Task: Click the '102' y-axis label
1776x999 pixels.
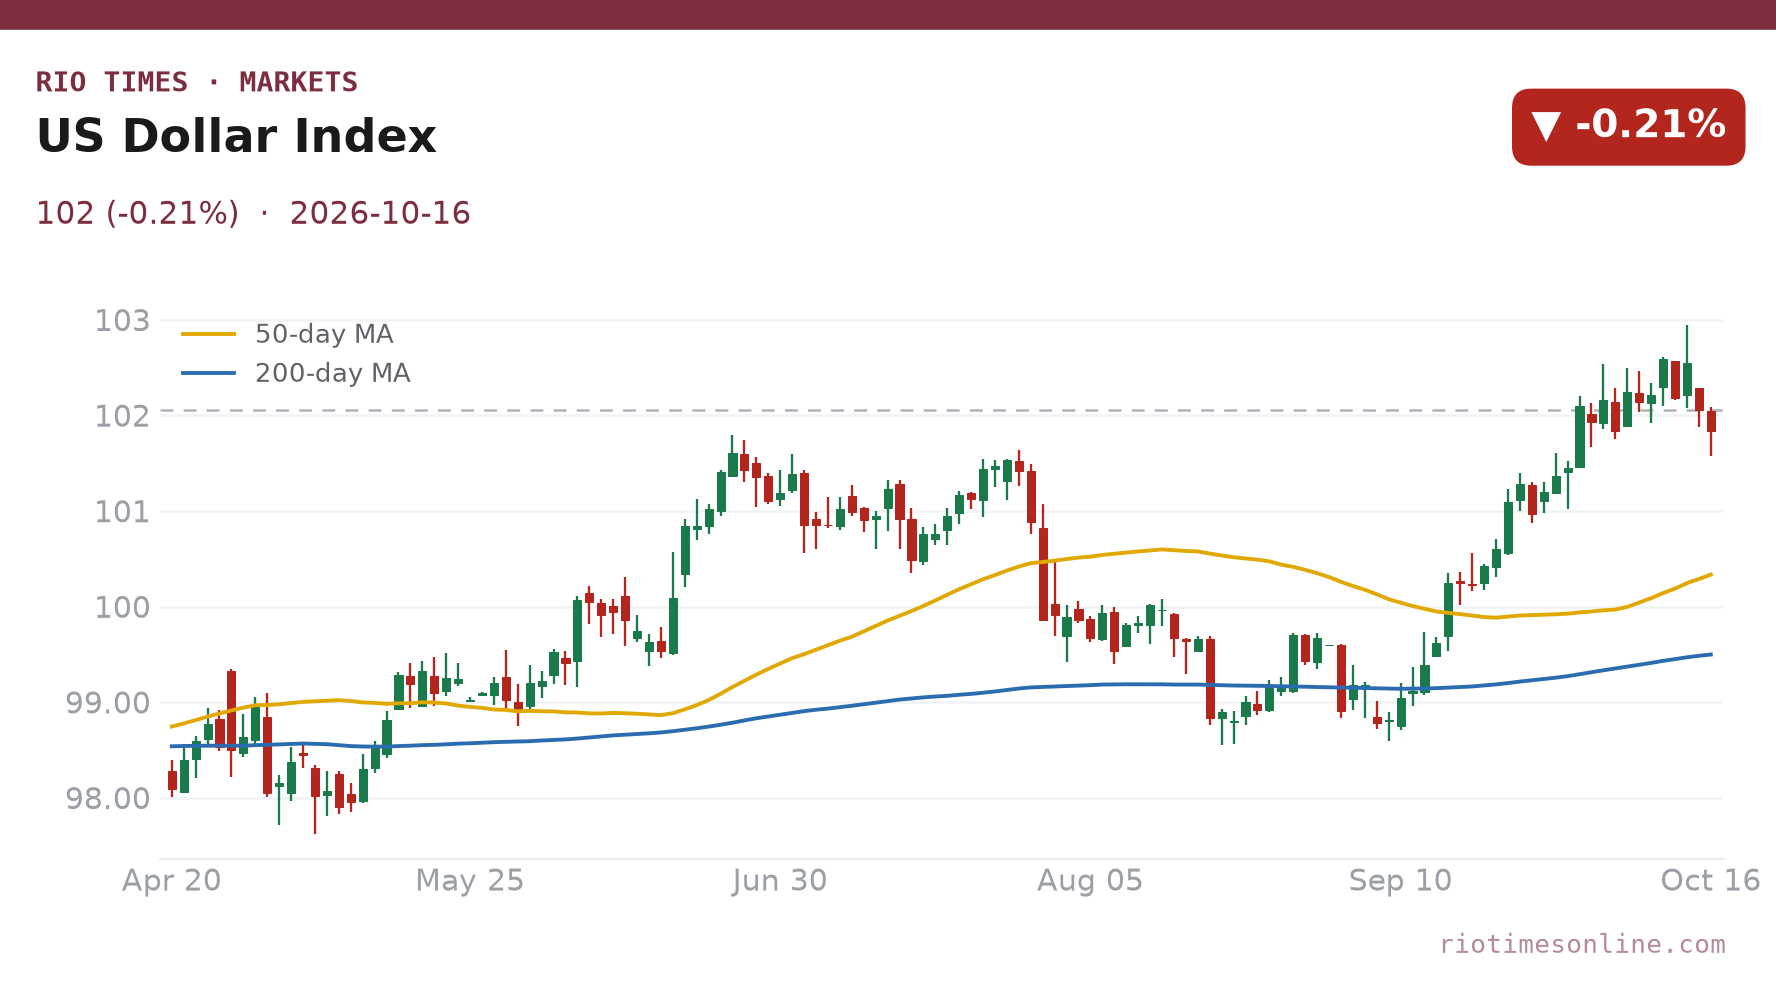Action: coord(122,416)
